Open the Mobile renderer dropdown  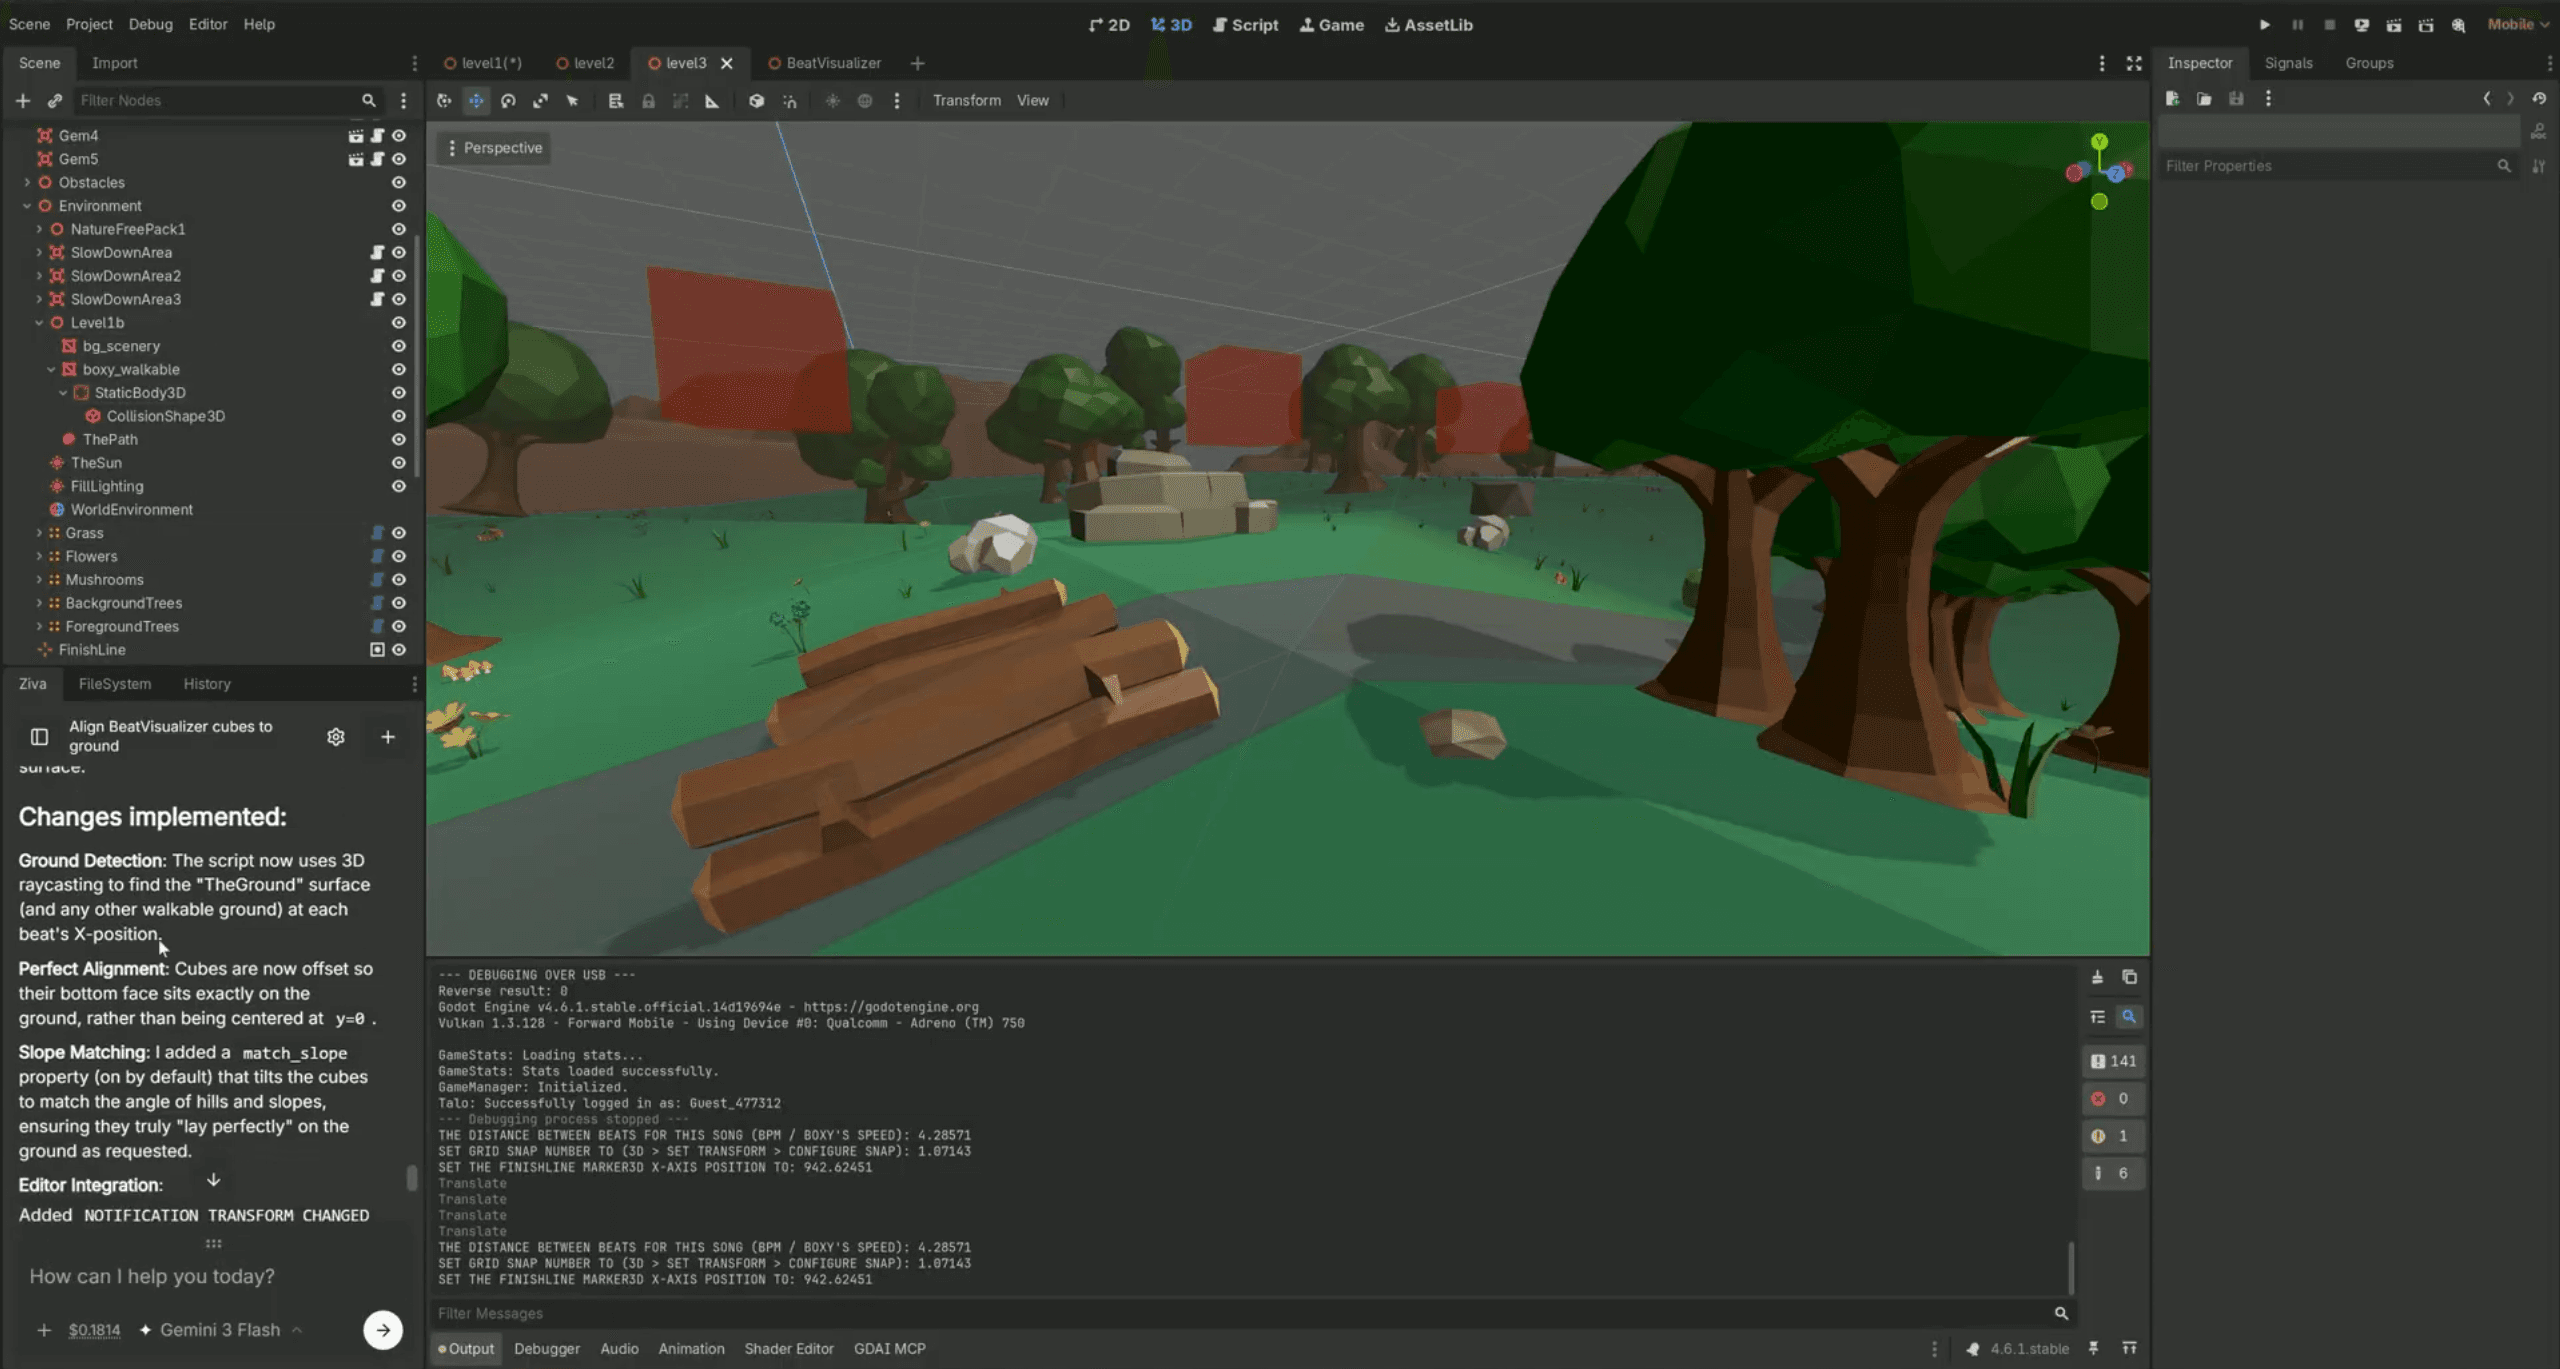tap(2518, 24)
